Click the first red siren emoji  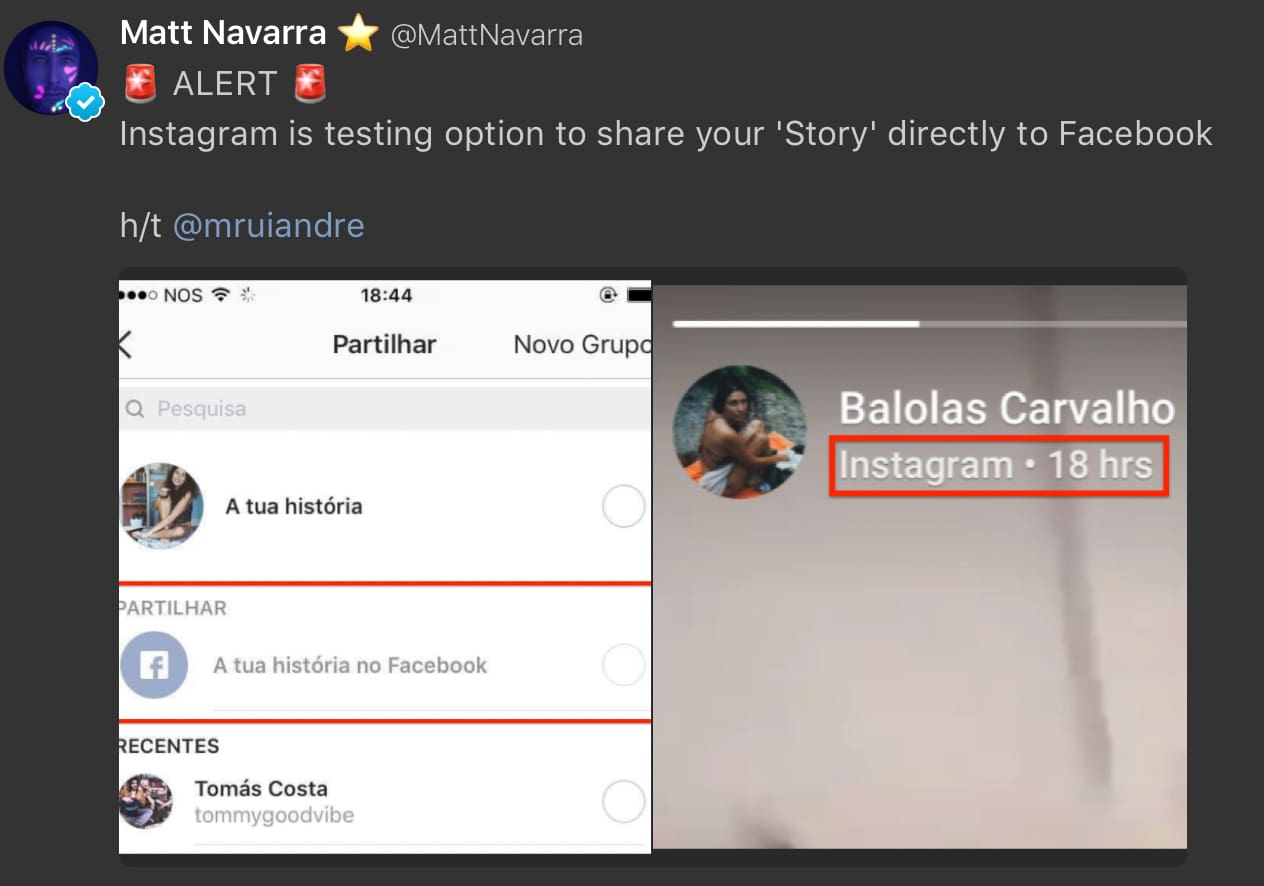[x=141, y=84]
